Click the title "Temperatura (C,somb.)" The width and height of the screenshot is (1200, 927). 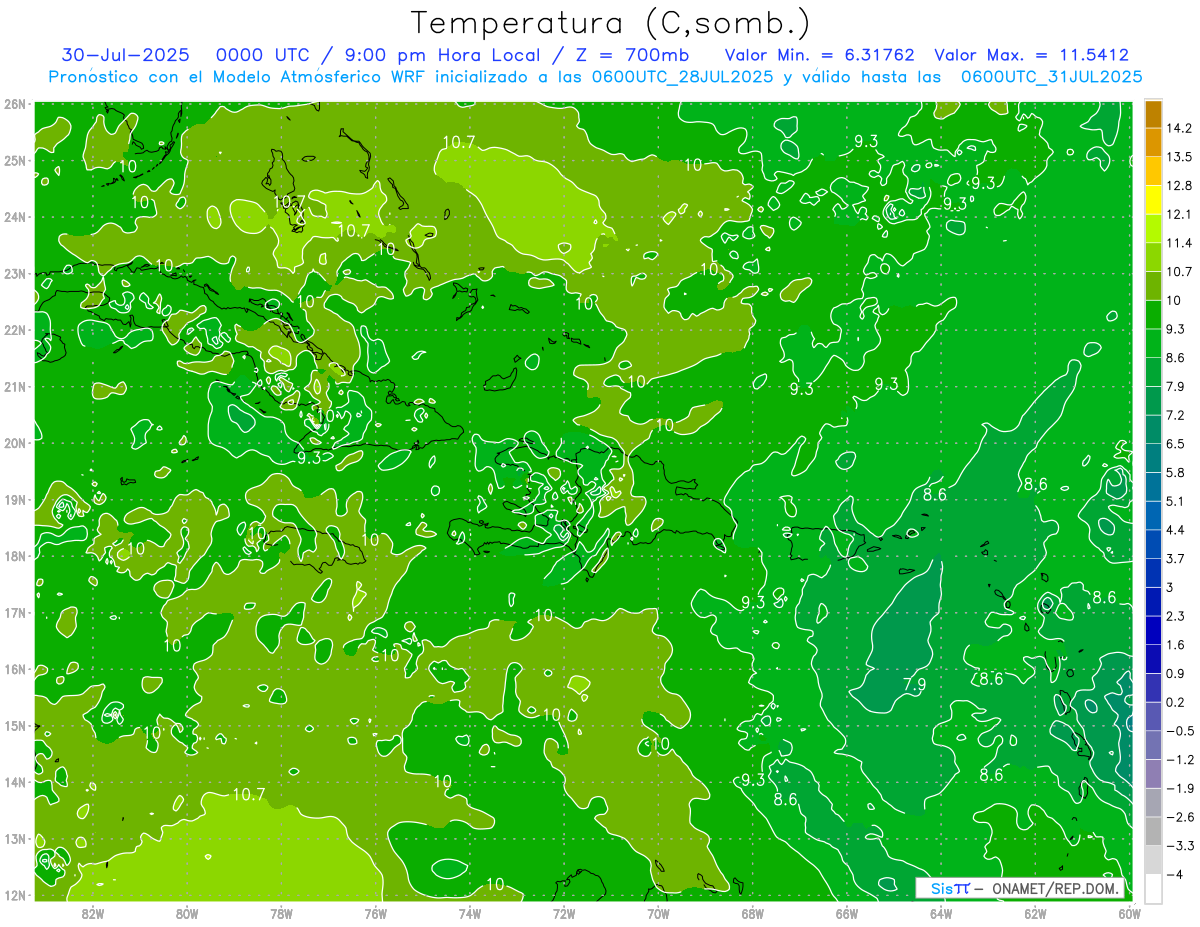pos(610,23)
